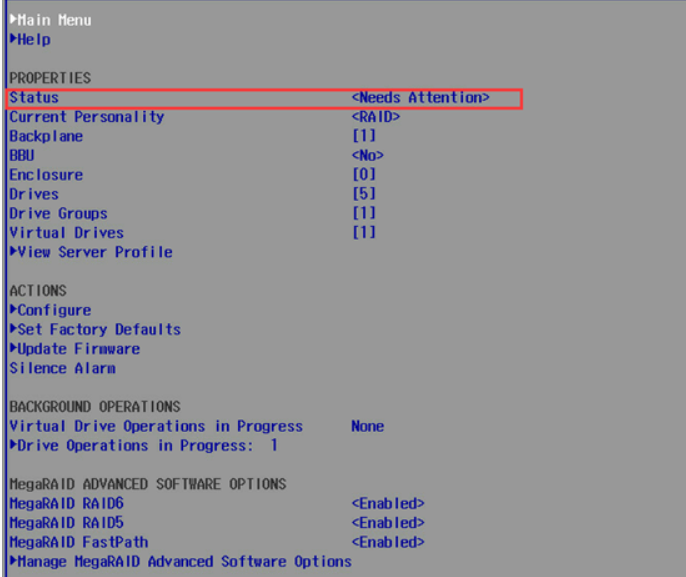
Task: Toggle MegaRAID FastPath Enabled setting
Action: tap(388, 542)
